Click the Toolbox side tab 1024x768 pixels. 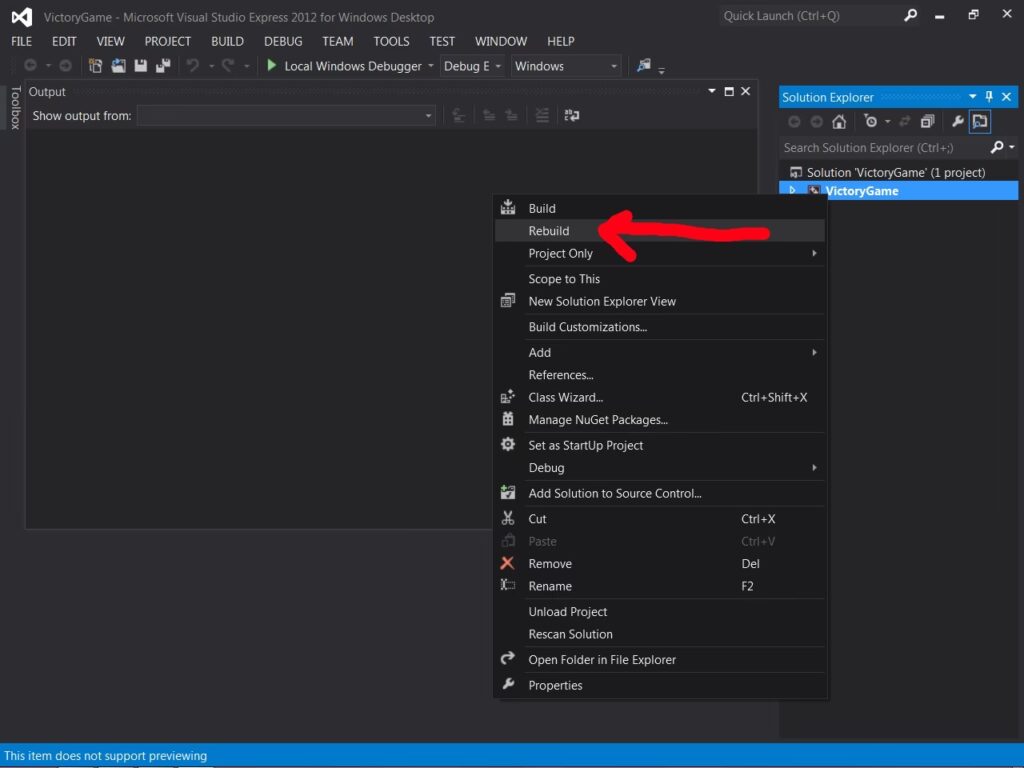[x=15, y=108]
